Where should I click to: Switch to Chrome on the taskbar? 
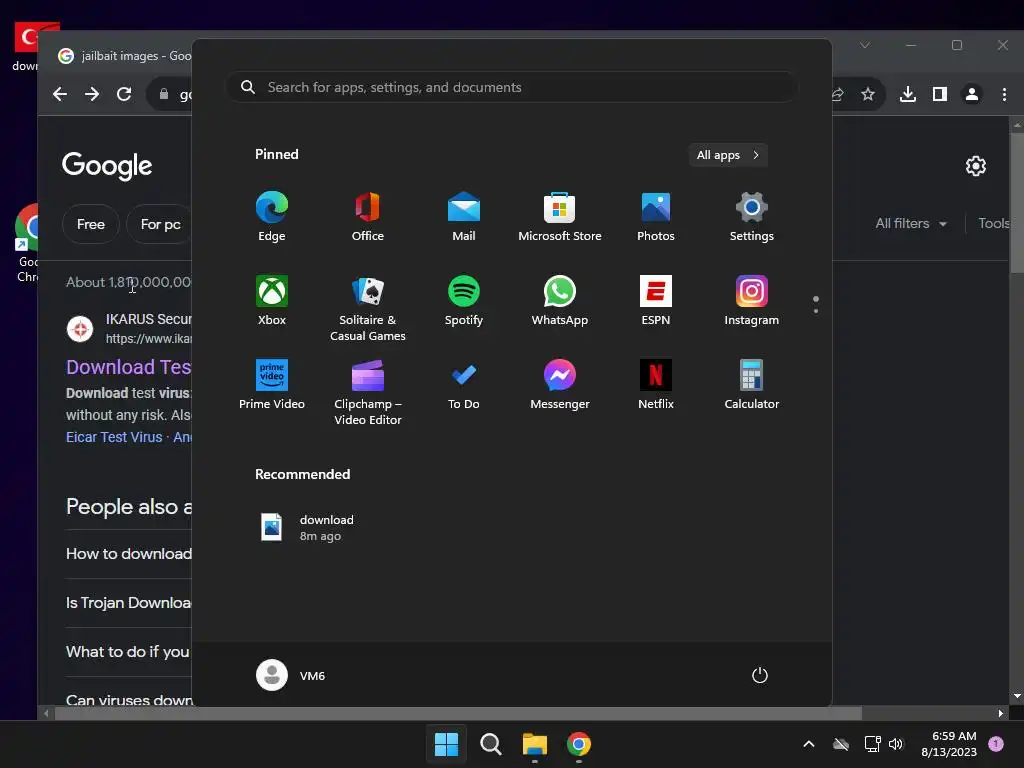579,744
